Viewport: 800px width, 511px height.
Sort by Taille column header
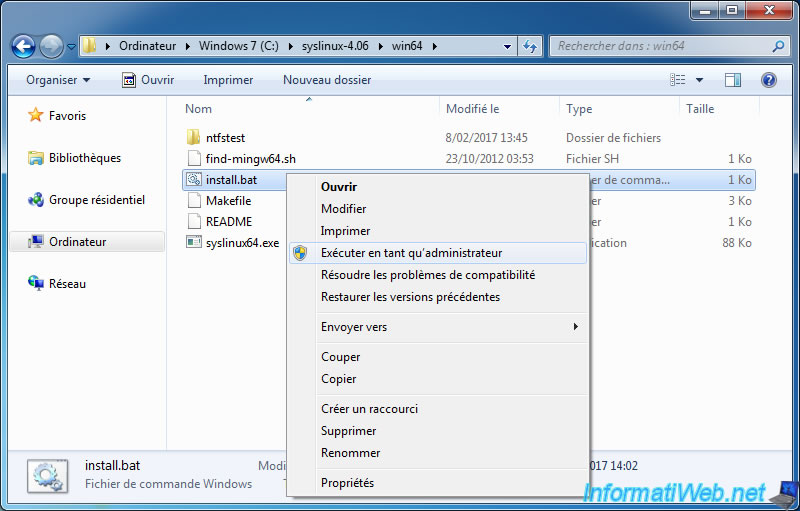coord(700,109)
